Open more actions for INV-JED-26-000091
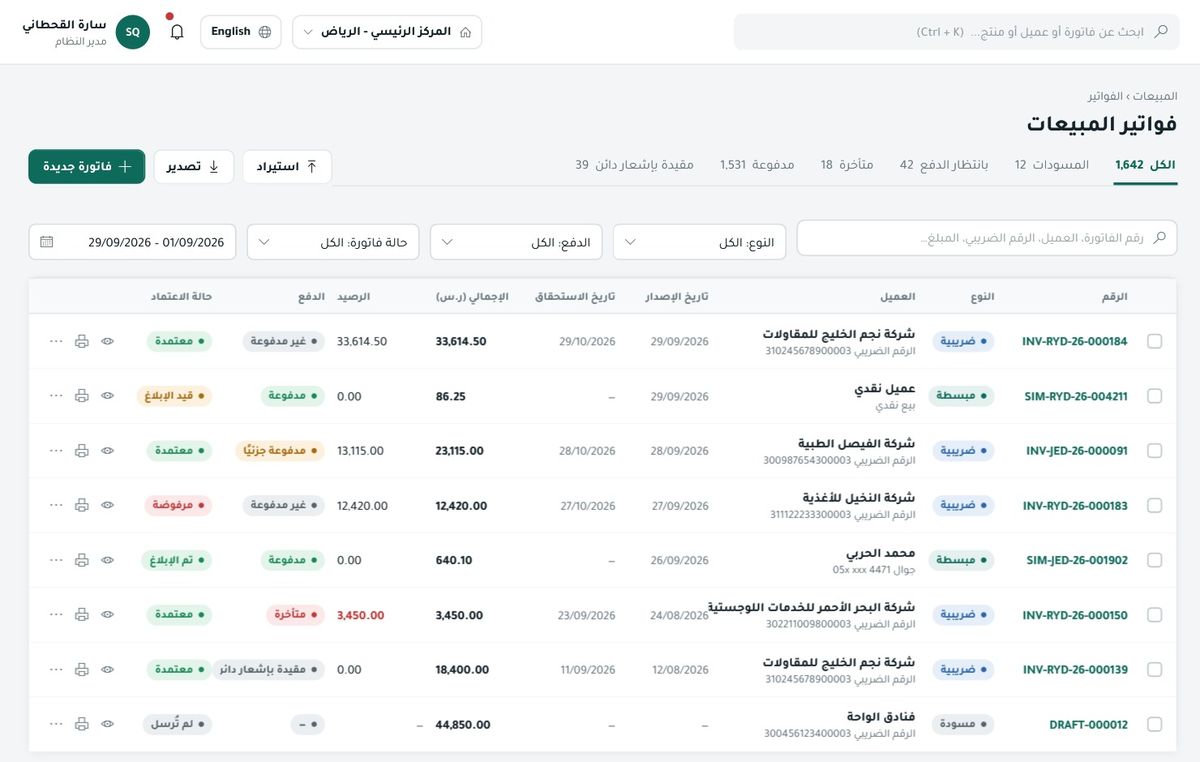1200x762 pixels. point(56,451)
